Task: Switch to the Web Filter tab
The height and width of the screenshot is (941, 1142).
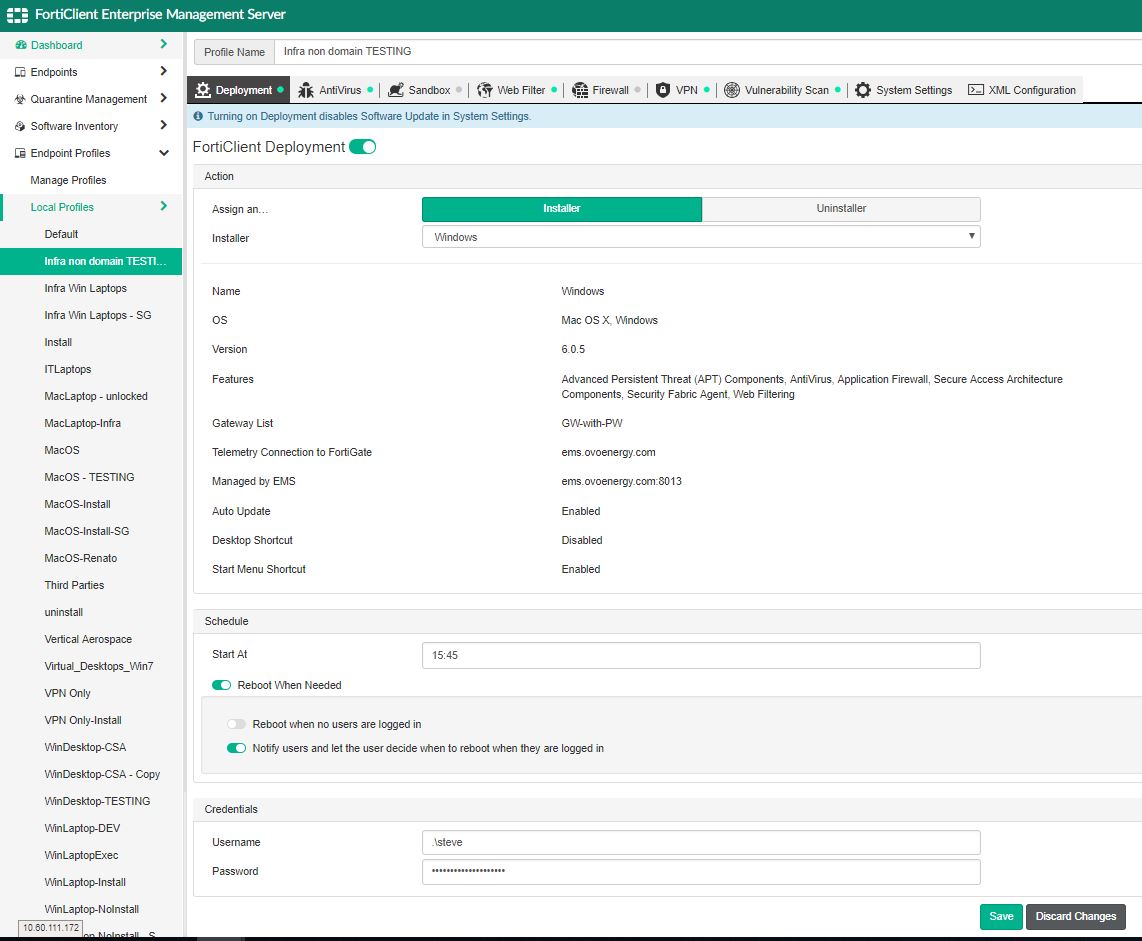Action: click(x=516, y=90)
